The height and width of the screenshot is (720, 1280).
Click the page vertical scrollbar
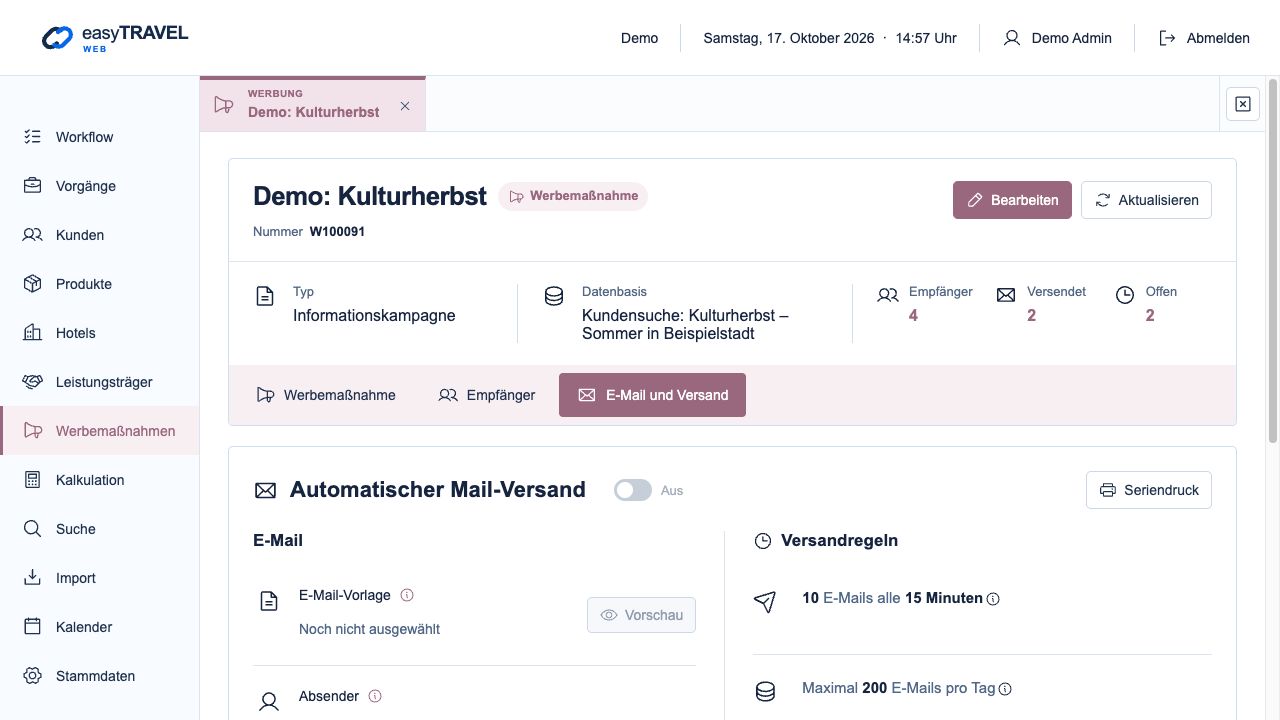1273,260
